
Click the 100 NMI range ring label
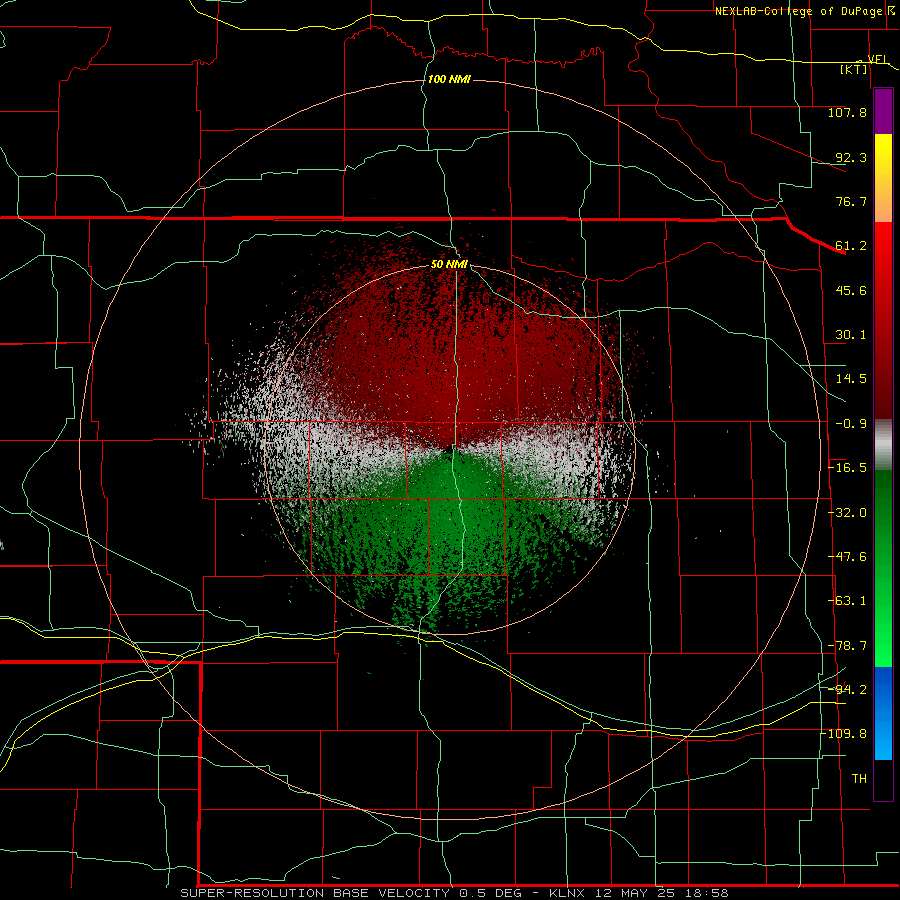[449, 79]
